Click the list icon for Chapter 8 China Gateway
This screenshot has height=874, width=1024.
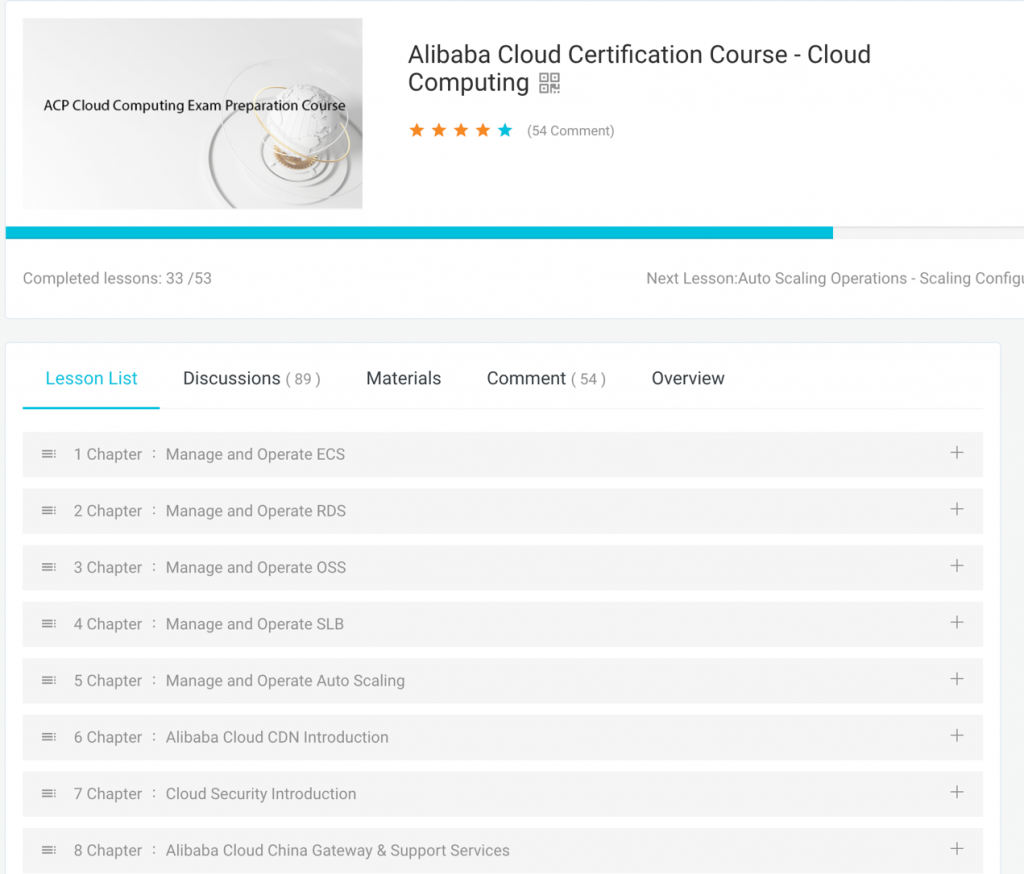(49, 850)
